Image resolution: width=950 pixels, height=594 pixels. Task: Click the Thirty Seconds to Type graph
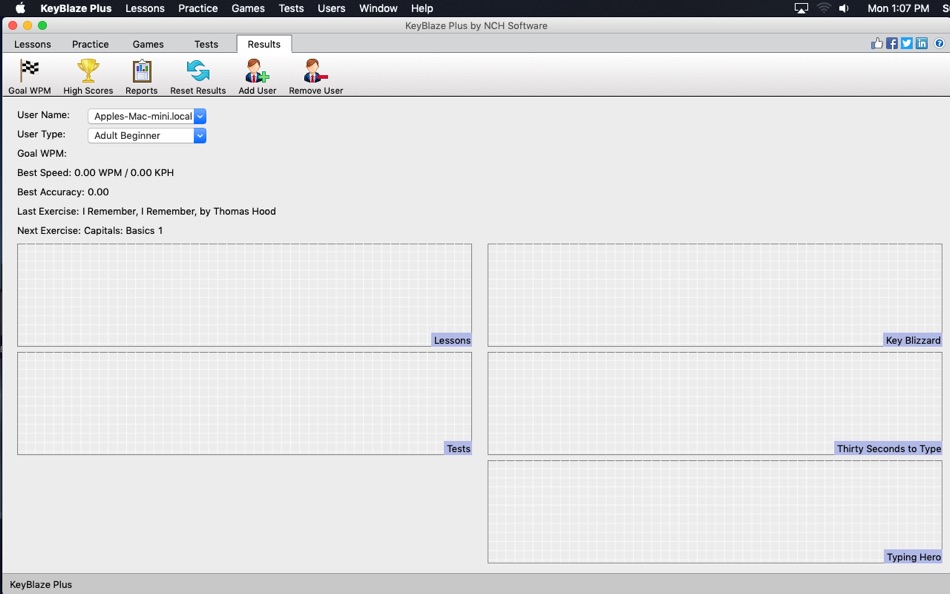[x=715, y=403]
